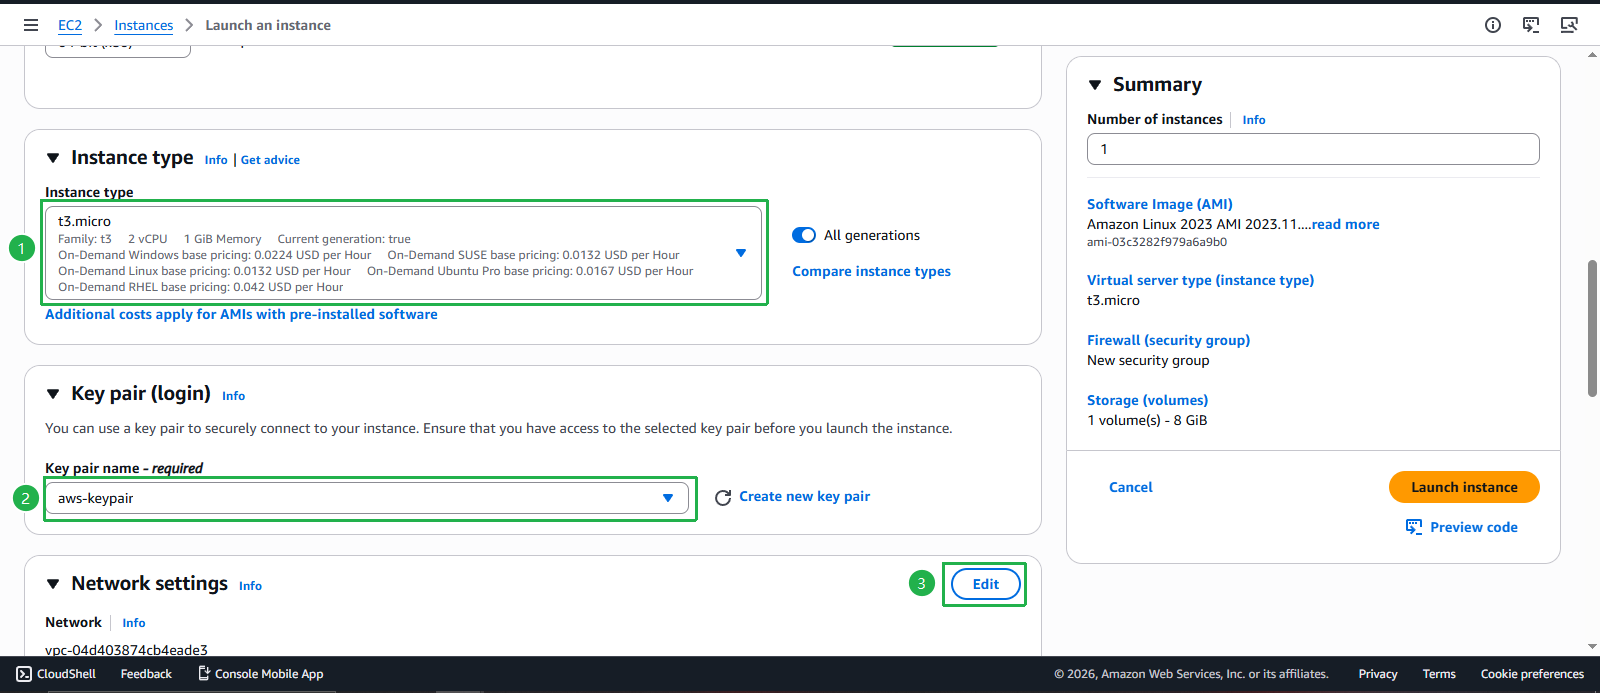The image size is (1600, 693).
Task: Open the Instance type t3.micro dropdown
Action: point(403,253)
